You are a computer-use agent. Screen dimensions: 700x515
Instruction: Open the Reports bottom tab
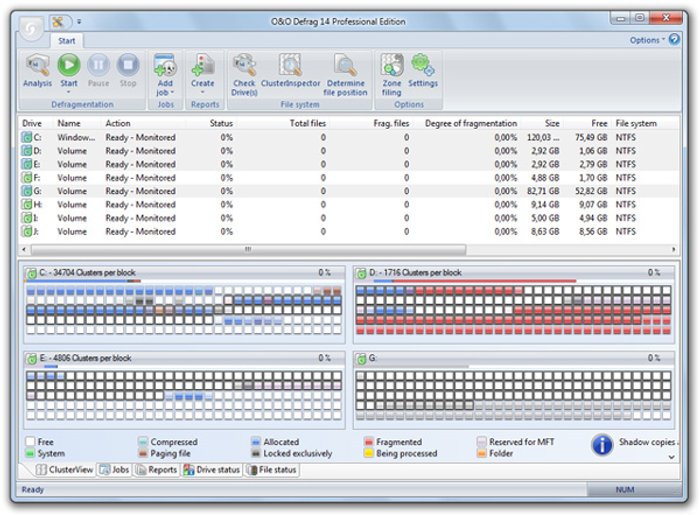pyautogui.click(x=157, y=469)
